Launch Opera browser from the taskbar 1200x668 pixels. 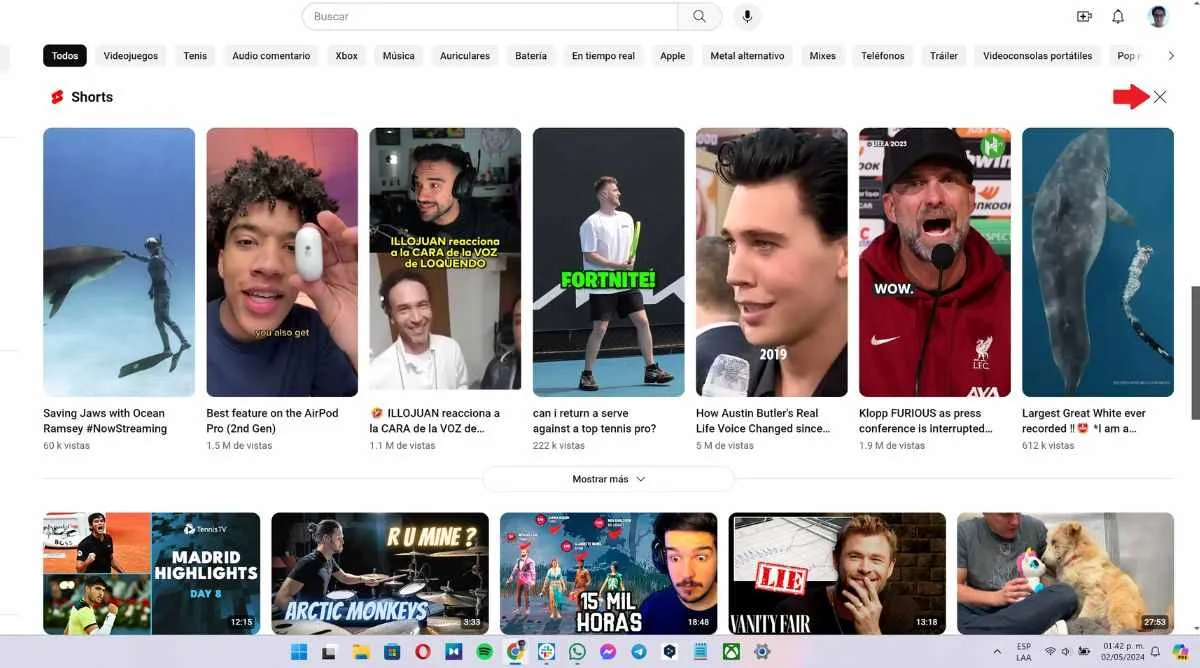[x=423, y=652]
